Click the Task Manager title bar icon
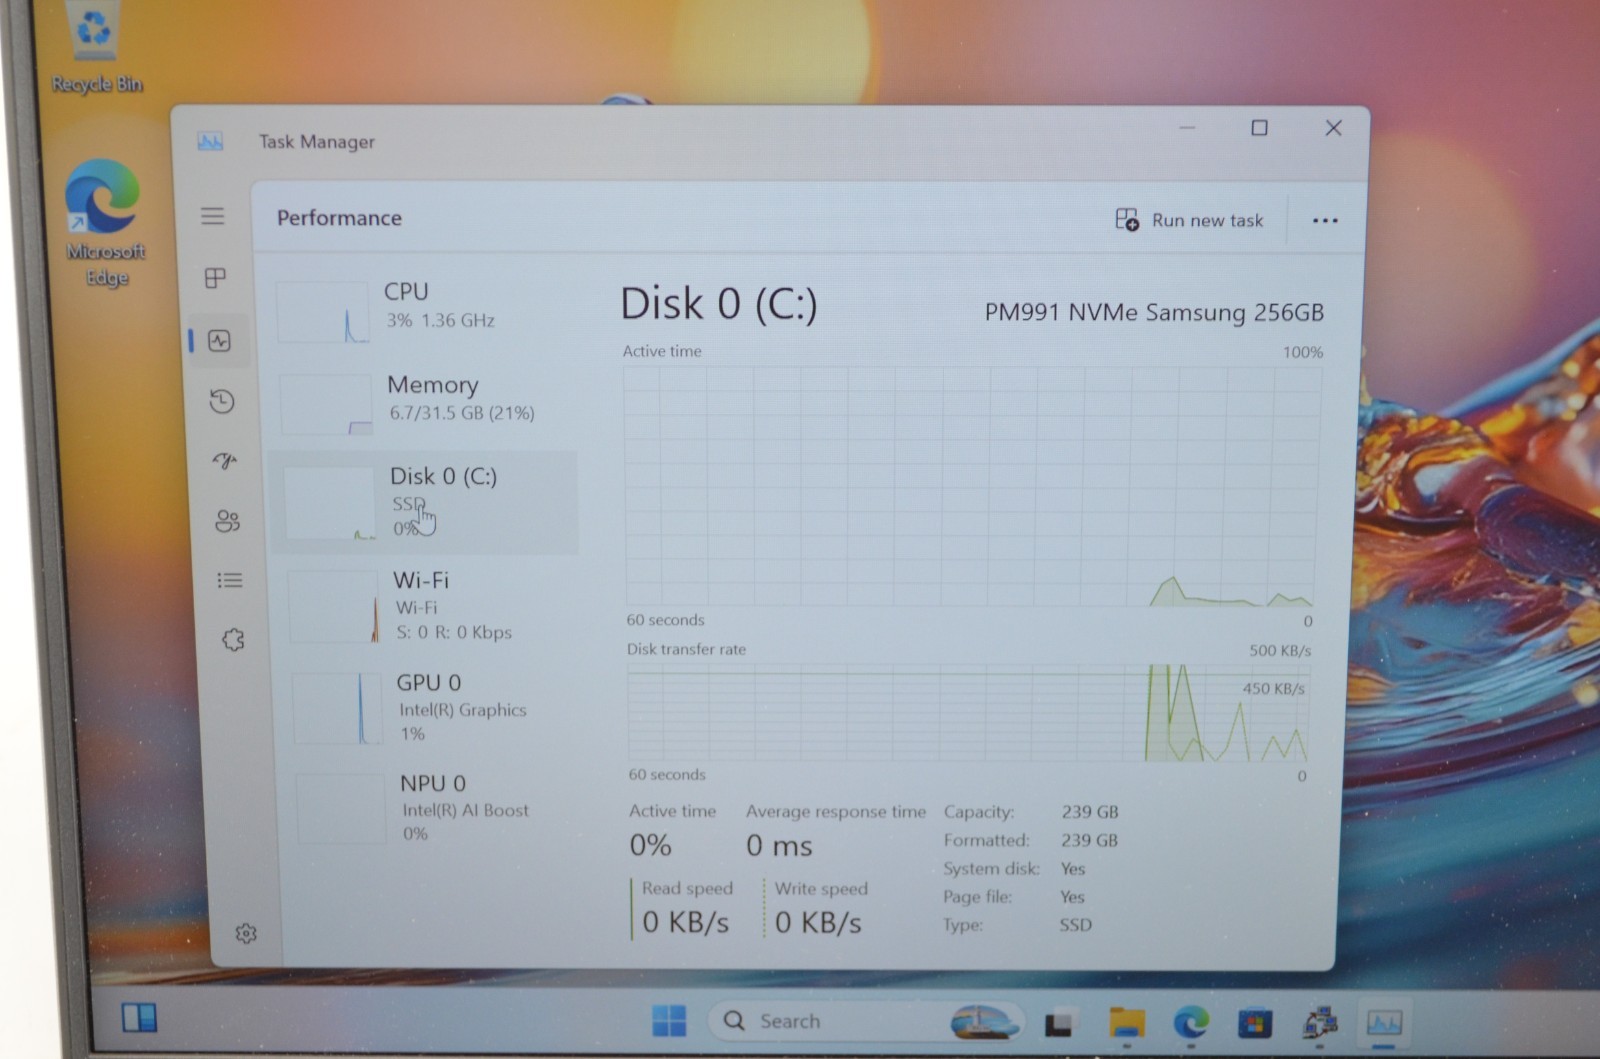Image resolution: width=1600 pixels, height=1059 pixels. 210,141
